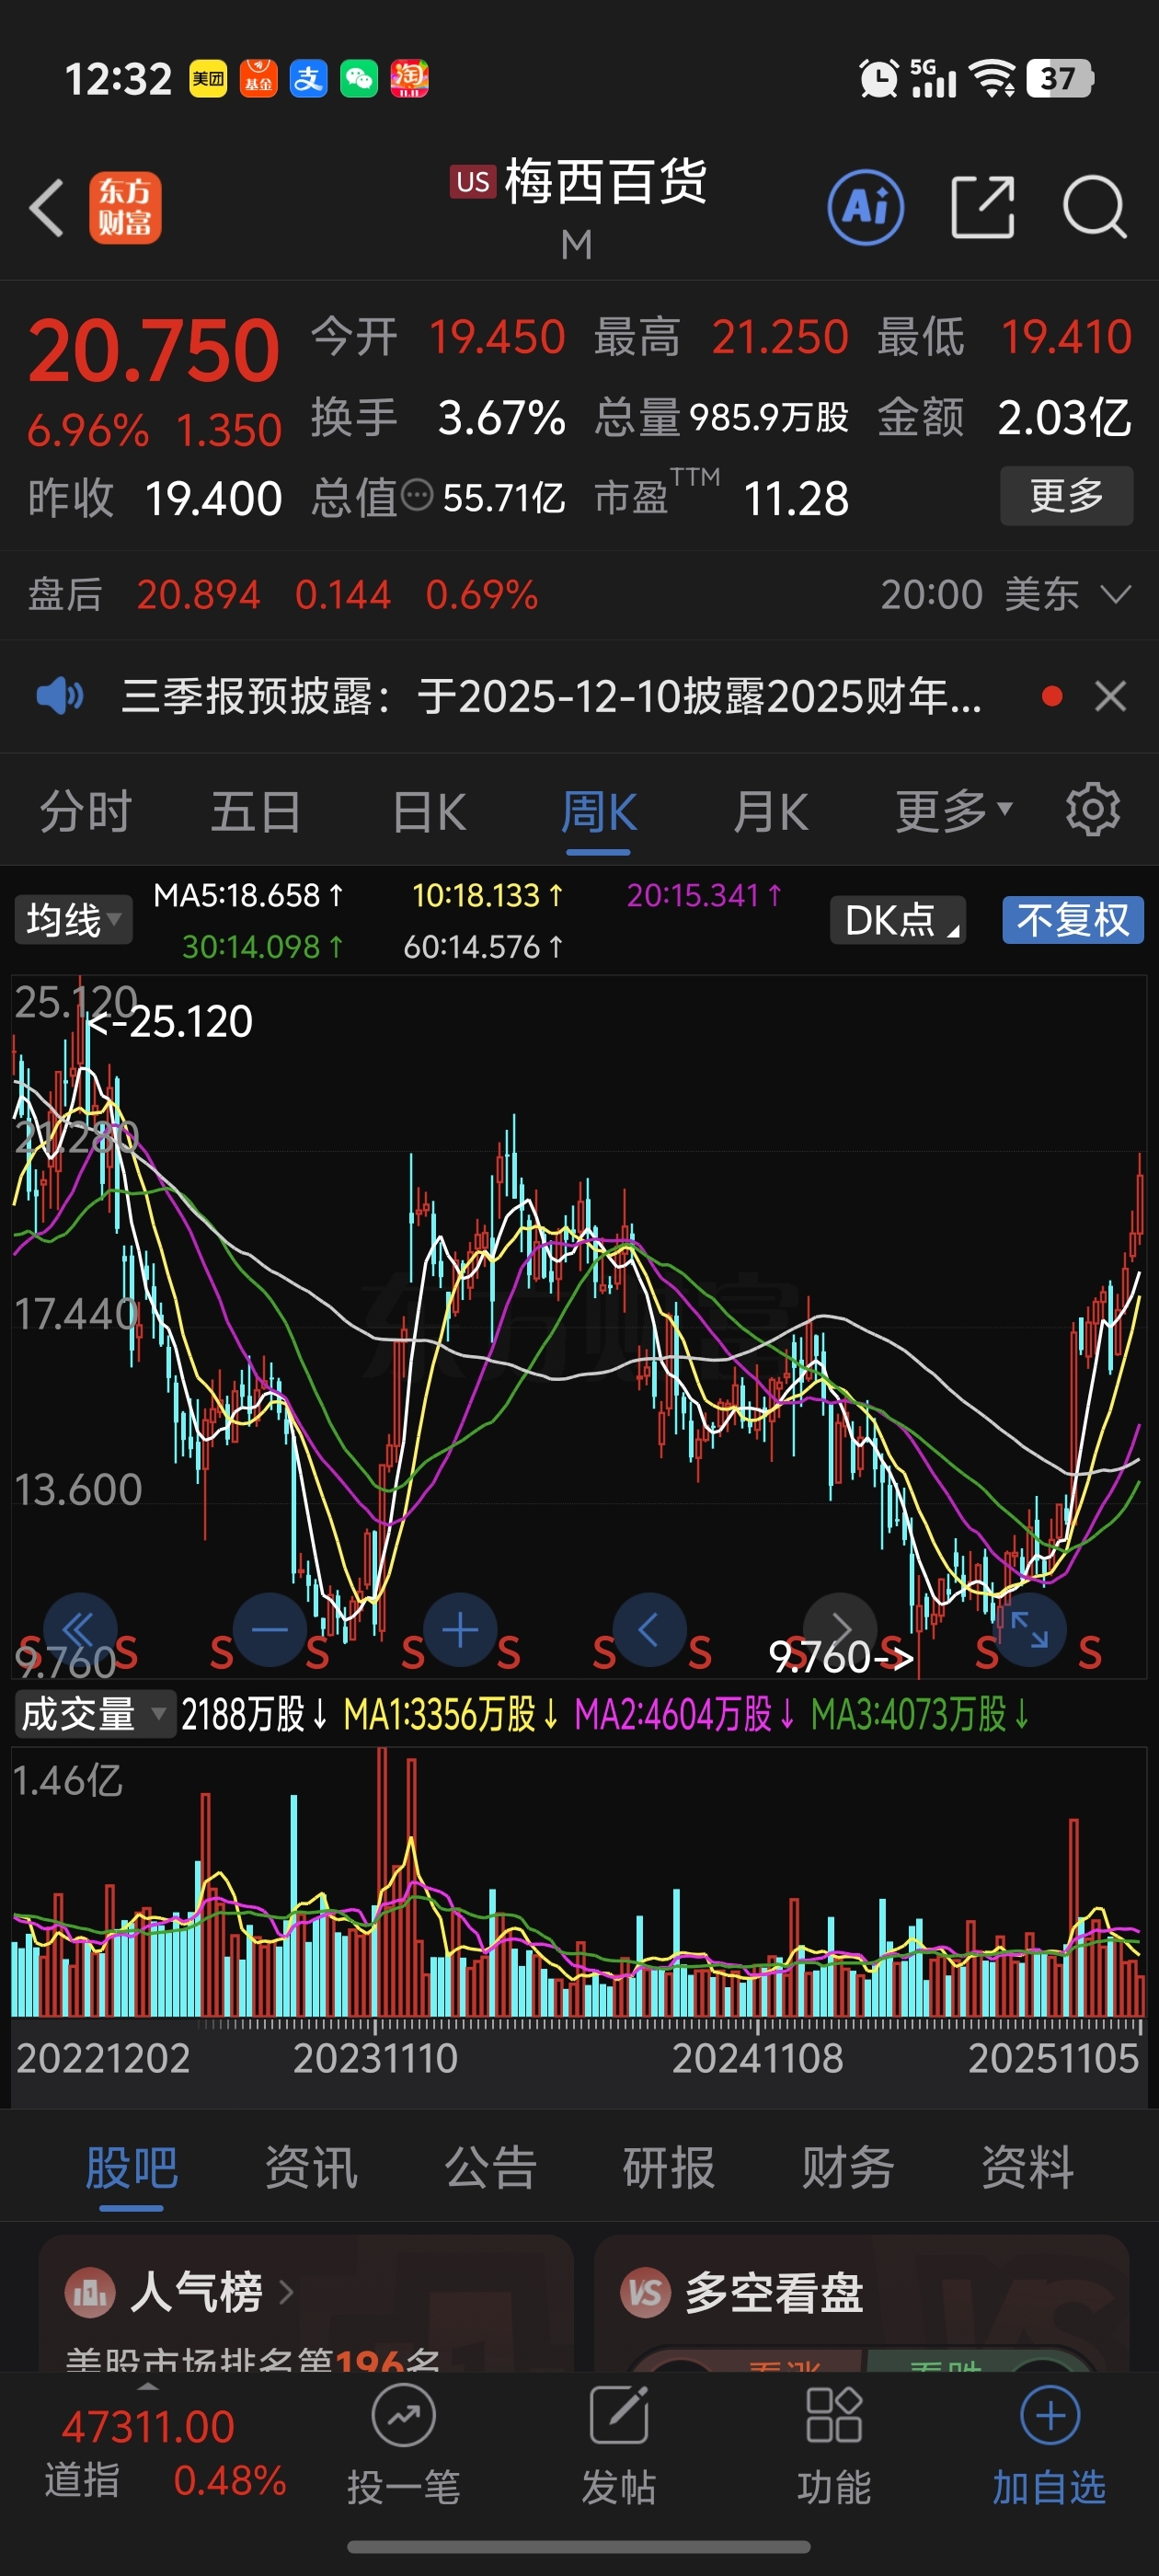Open the 三季报预披露 announcement text
1159x2576 pixels.
point(551,696)
